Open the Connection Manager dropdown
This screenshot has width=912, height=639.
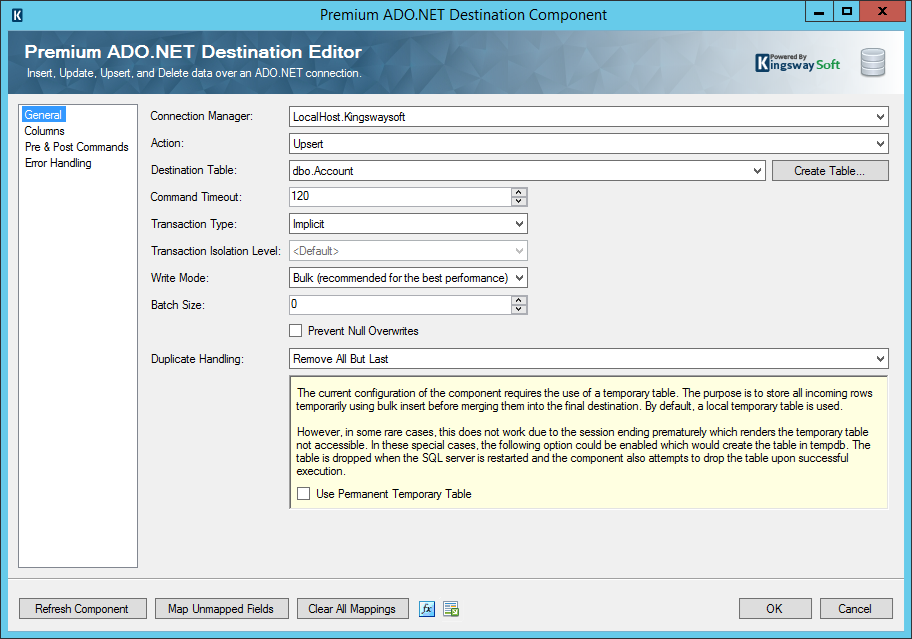(879, 116)
